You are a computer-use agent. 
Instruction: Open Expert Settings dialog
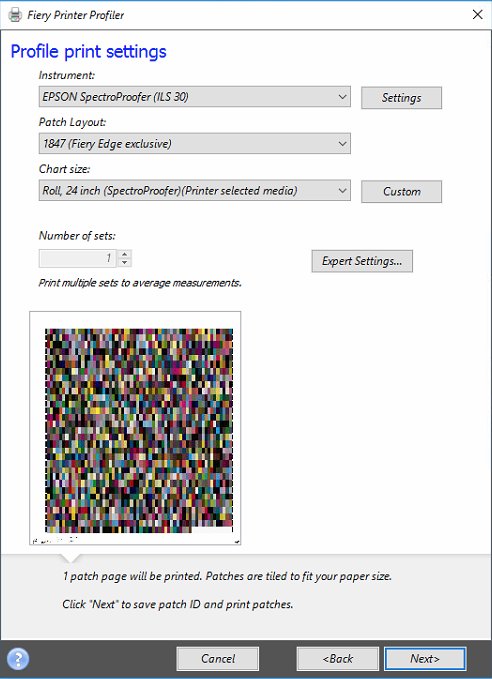coord(362,261)
